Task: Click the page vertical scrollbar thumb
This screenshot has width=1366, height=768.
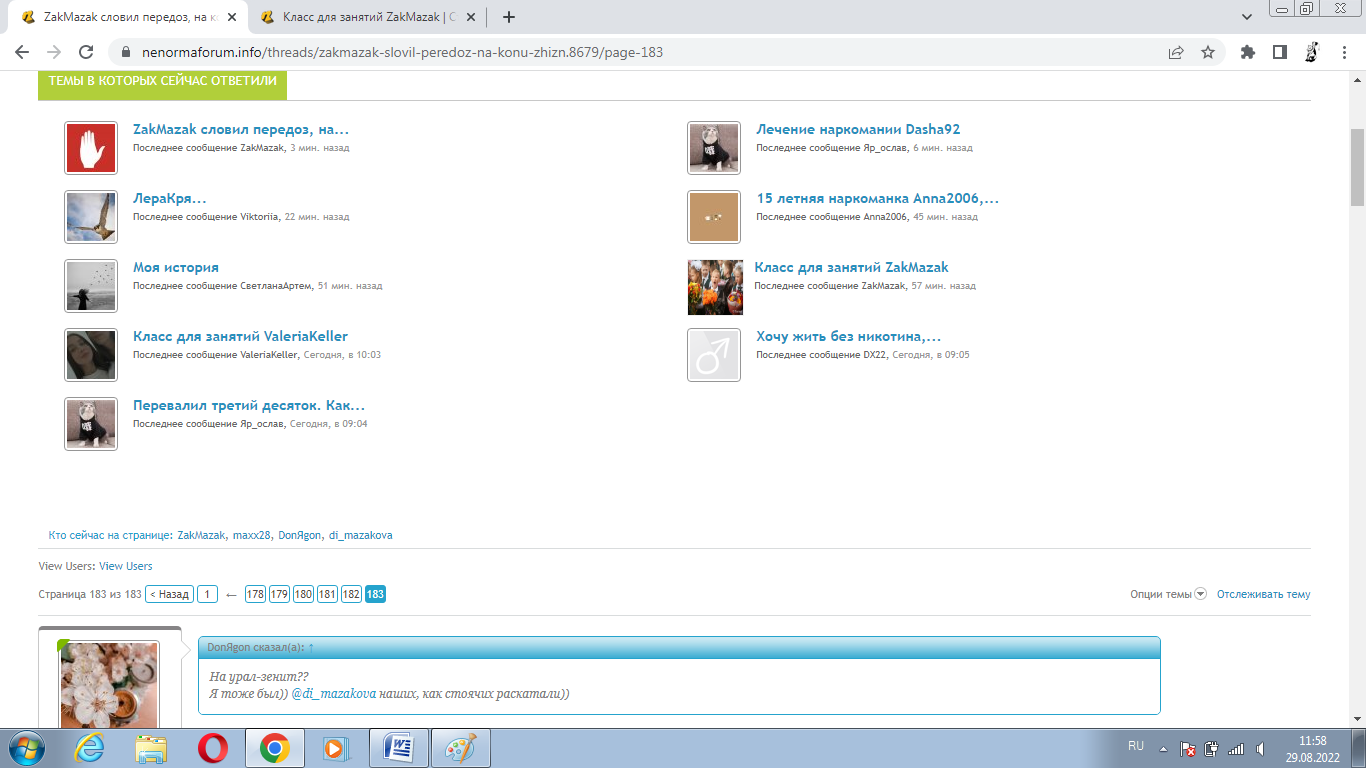Action: click(x=1357, y=165)
